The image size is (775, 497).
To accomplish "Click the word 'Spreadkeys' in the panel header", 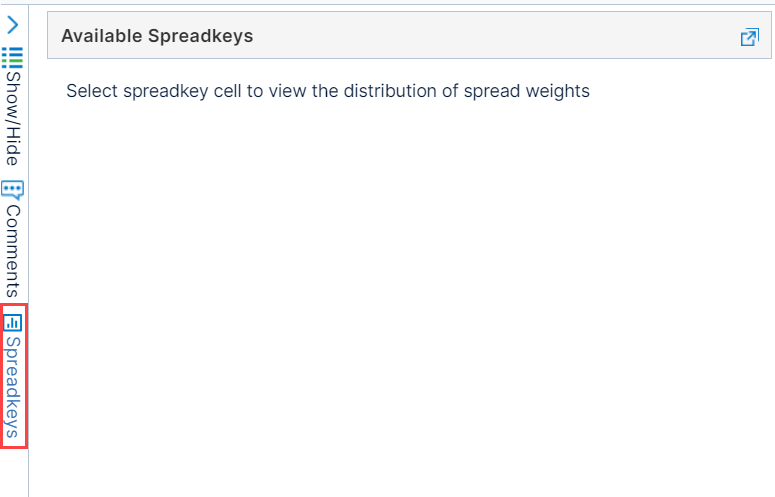I will pyautogui.click(x=201, y=36).
